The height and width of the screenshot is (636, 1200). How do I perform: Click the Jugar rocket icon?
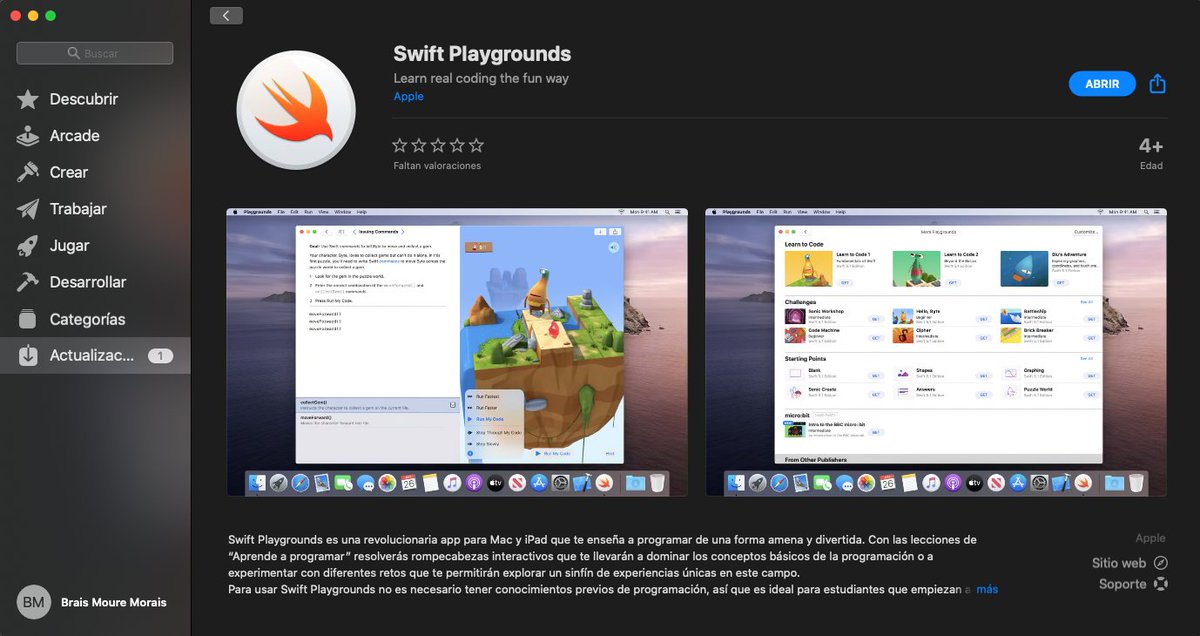[x=28, y=246]
